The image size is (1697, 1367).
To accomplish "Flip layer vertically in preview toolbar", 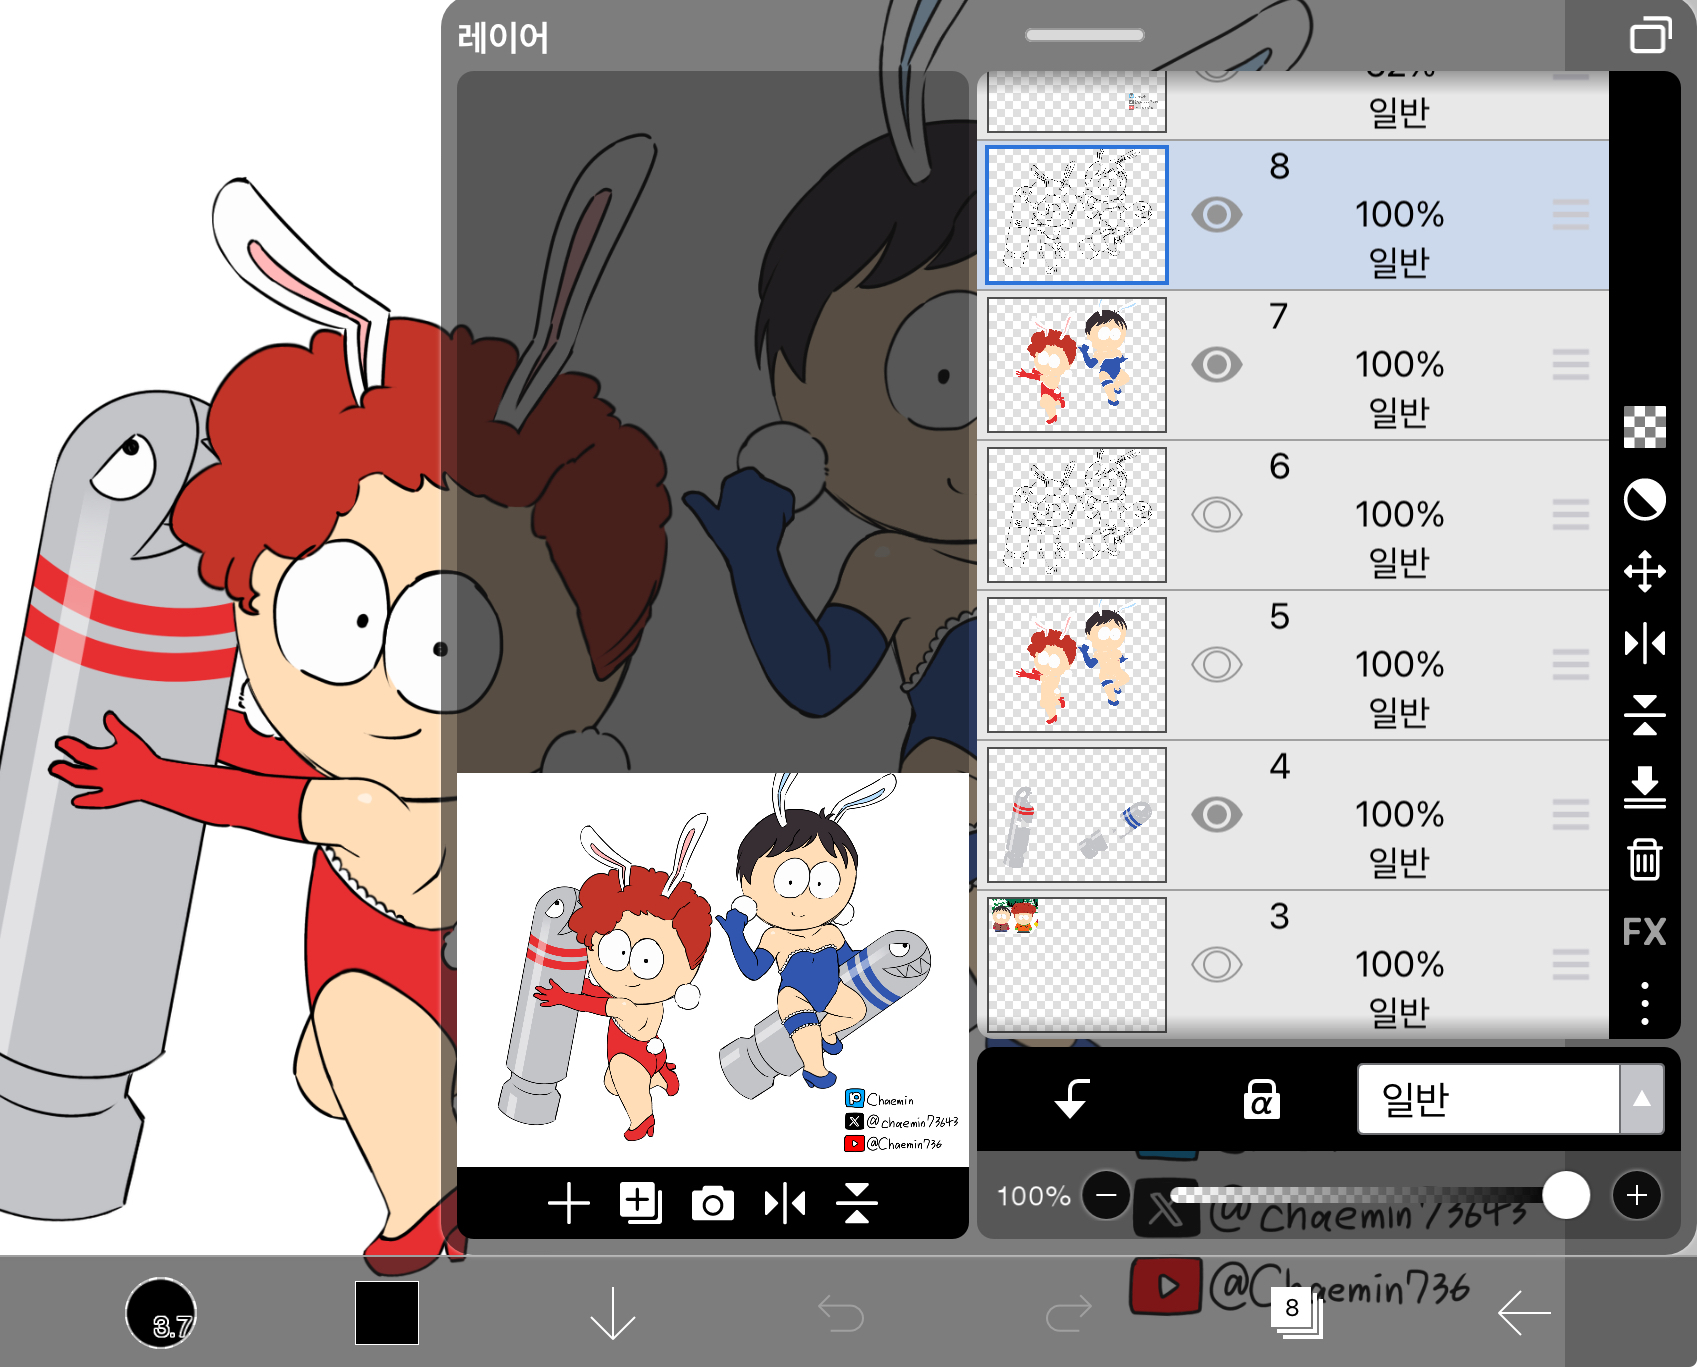I will (x=857, y=1203).
